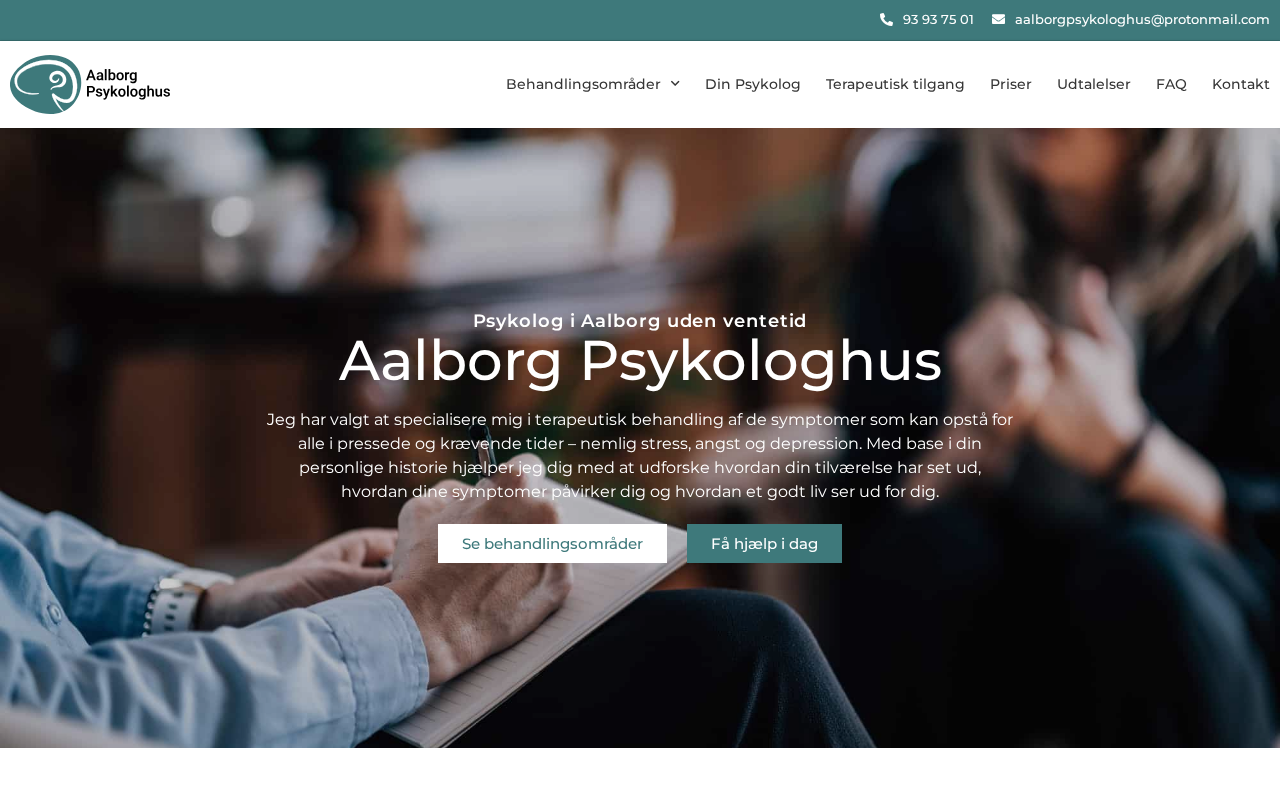Image resolution: width=1280 pixels, height=800 pixels.
Task: Click the Få hjælp i dag button
Action: coord(764,544)
